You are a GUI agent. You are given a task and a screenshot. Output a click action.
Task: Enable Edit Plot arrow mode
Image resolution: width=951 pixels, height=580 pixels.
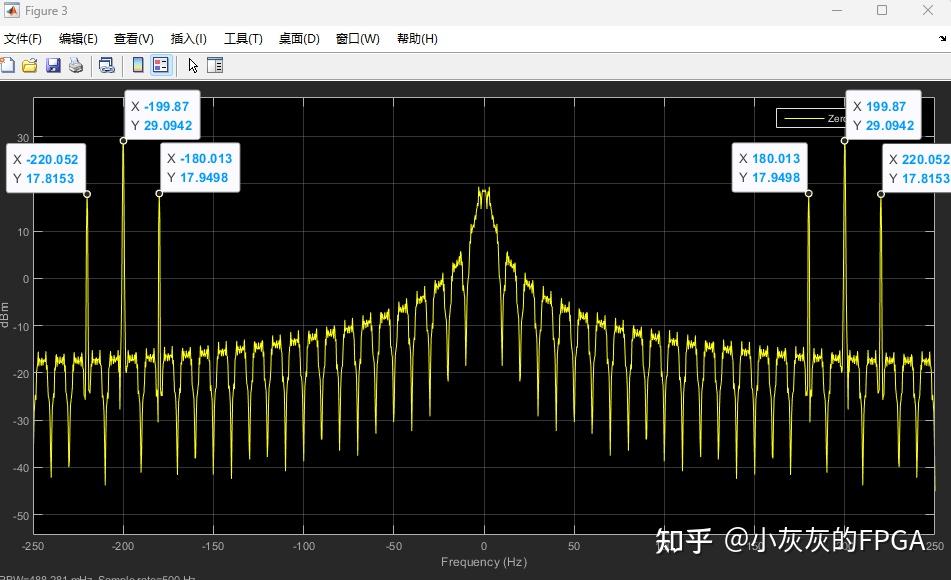point(190,65)
